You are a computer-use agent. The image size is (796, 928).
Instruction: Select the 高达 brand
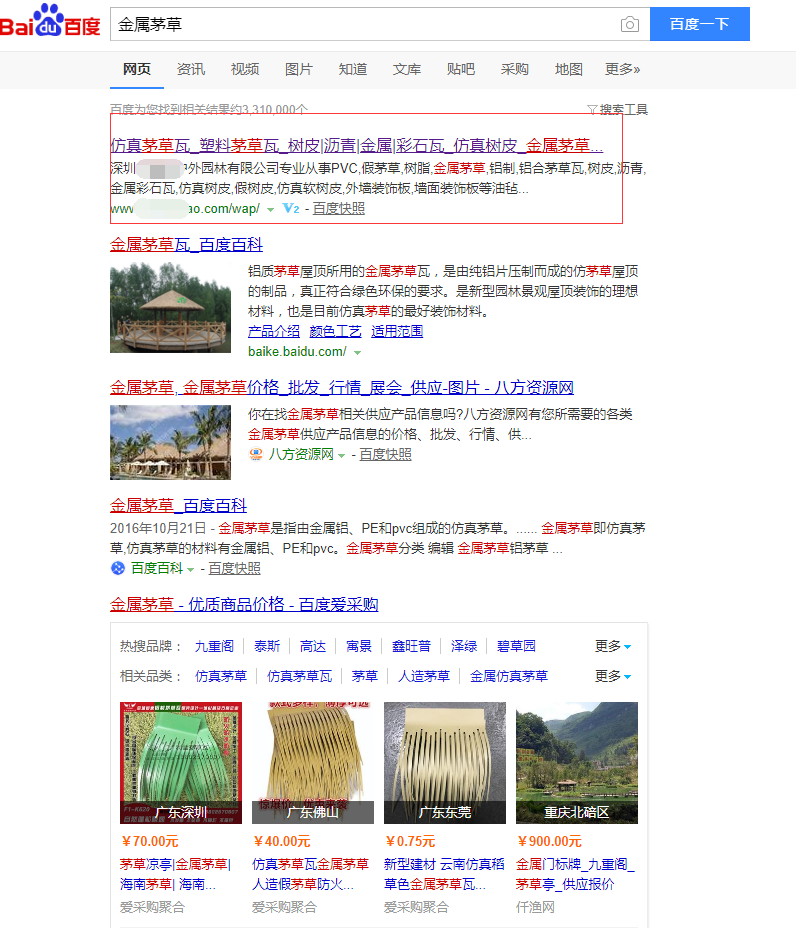(313, 646)
